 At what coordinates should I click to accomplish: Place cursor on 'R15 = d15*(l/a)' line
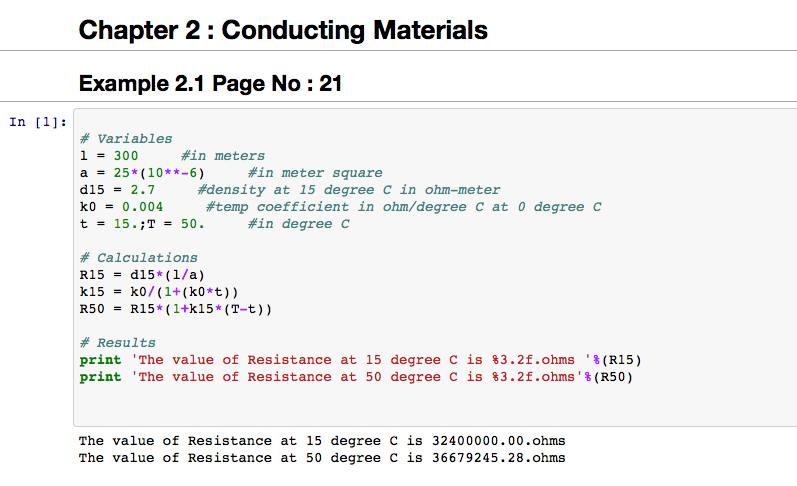tap(142, 275)
